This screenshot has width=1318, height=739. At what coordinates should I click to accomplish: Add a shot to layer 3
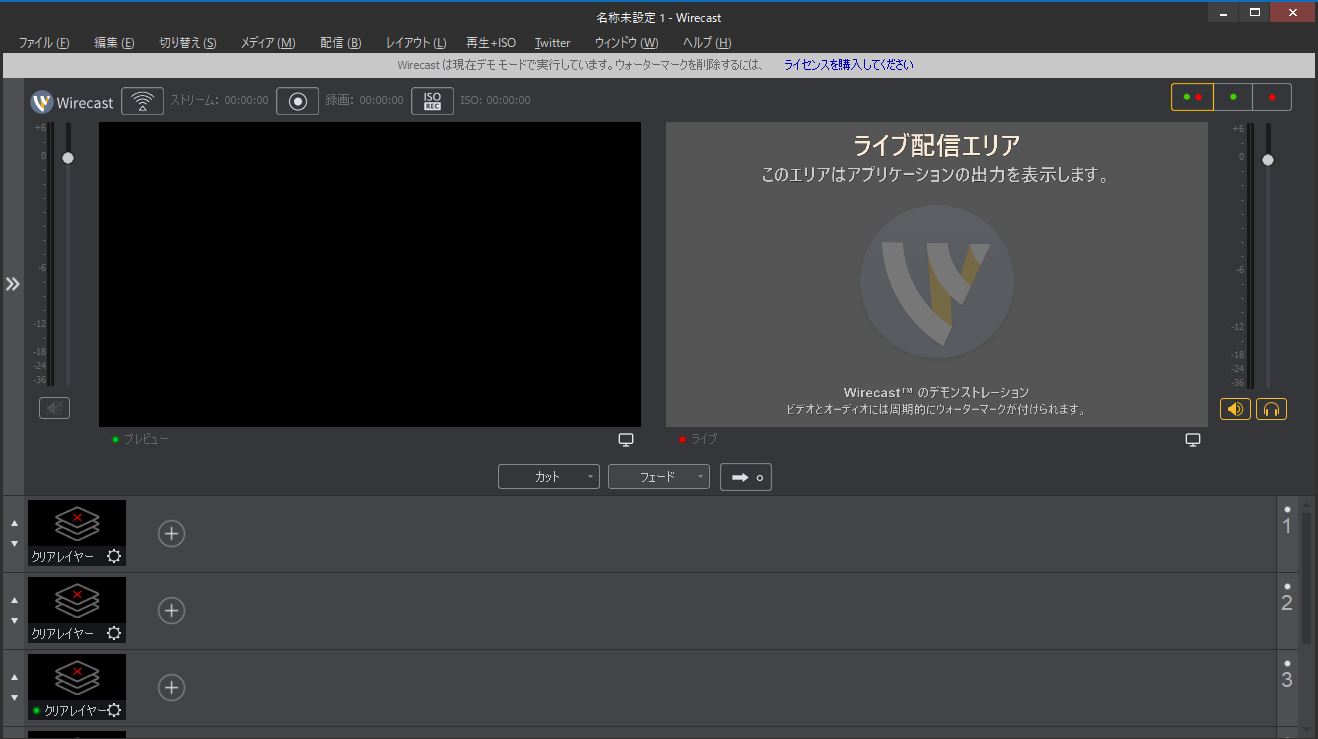(172, 688)
